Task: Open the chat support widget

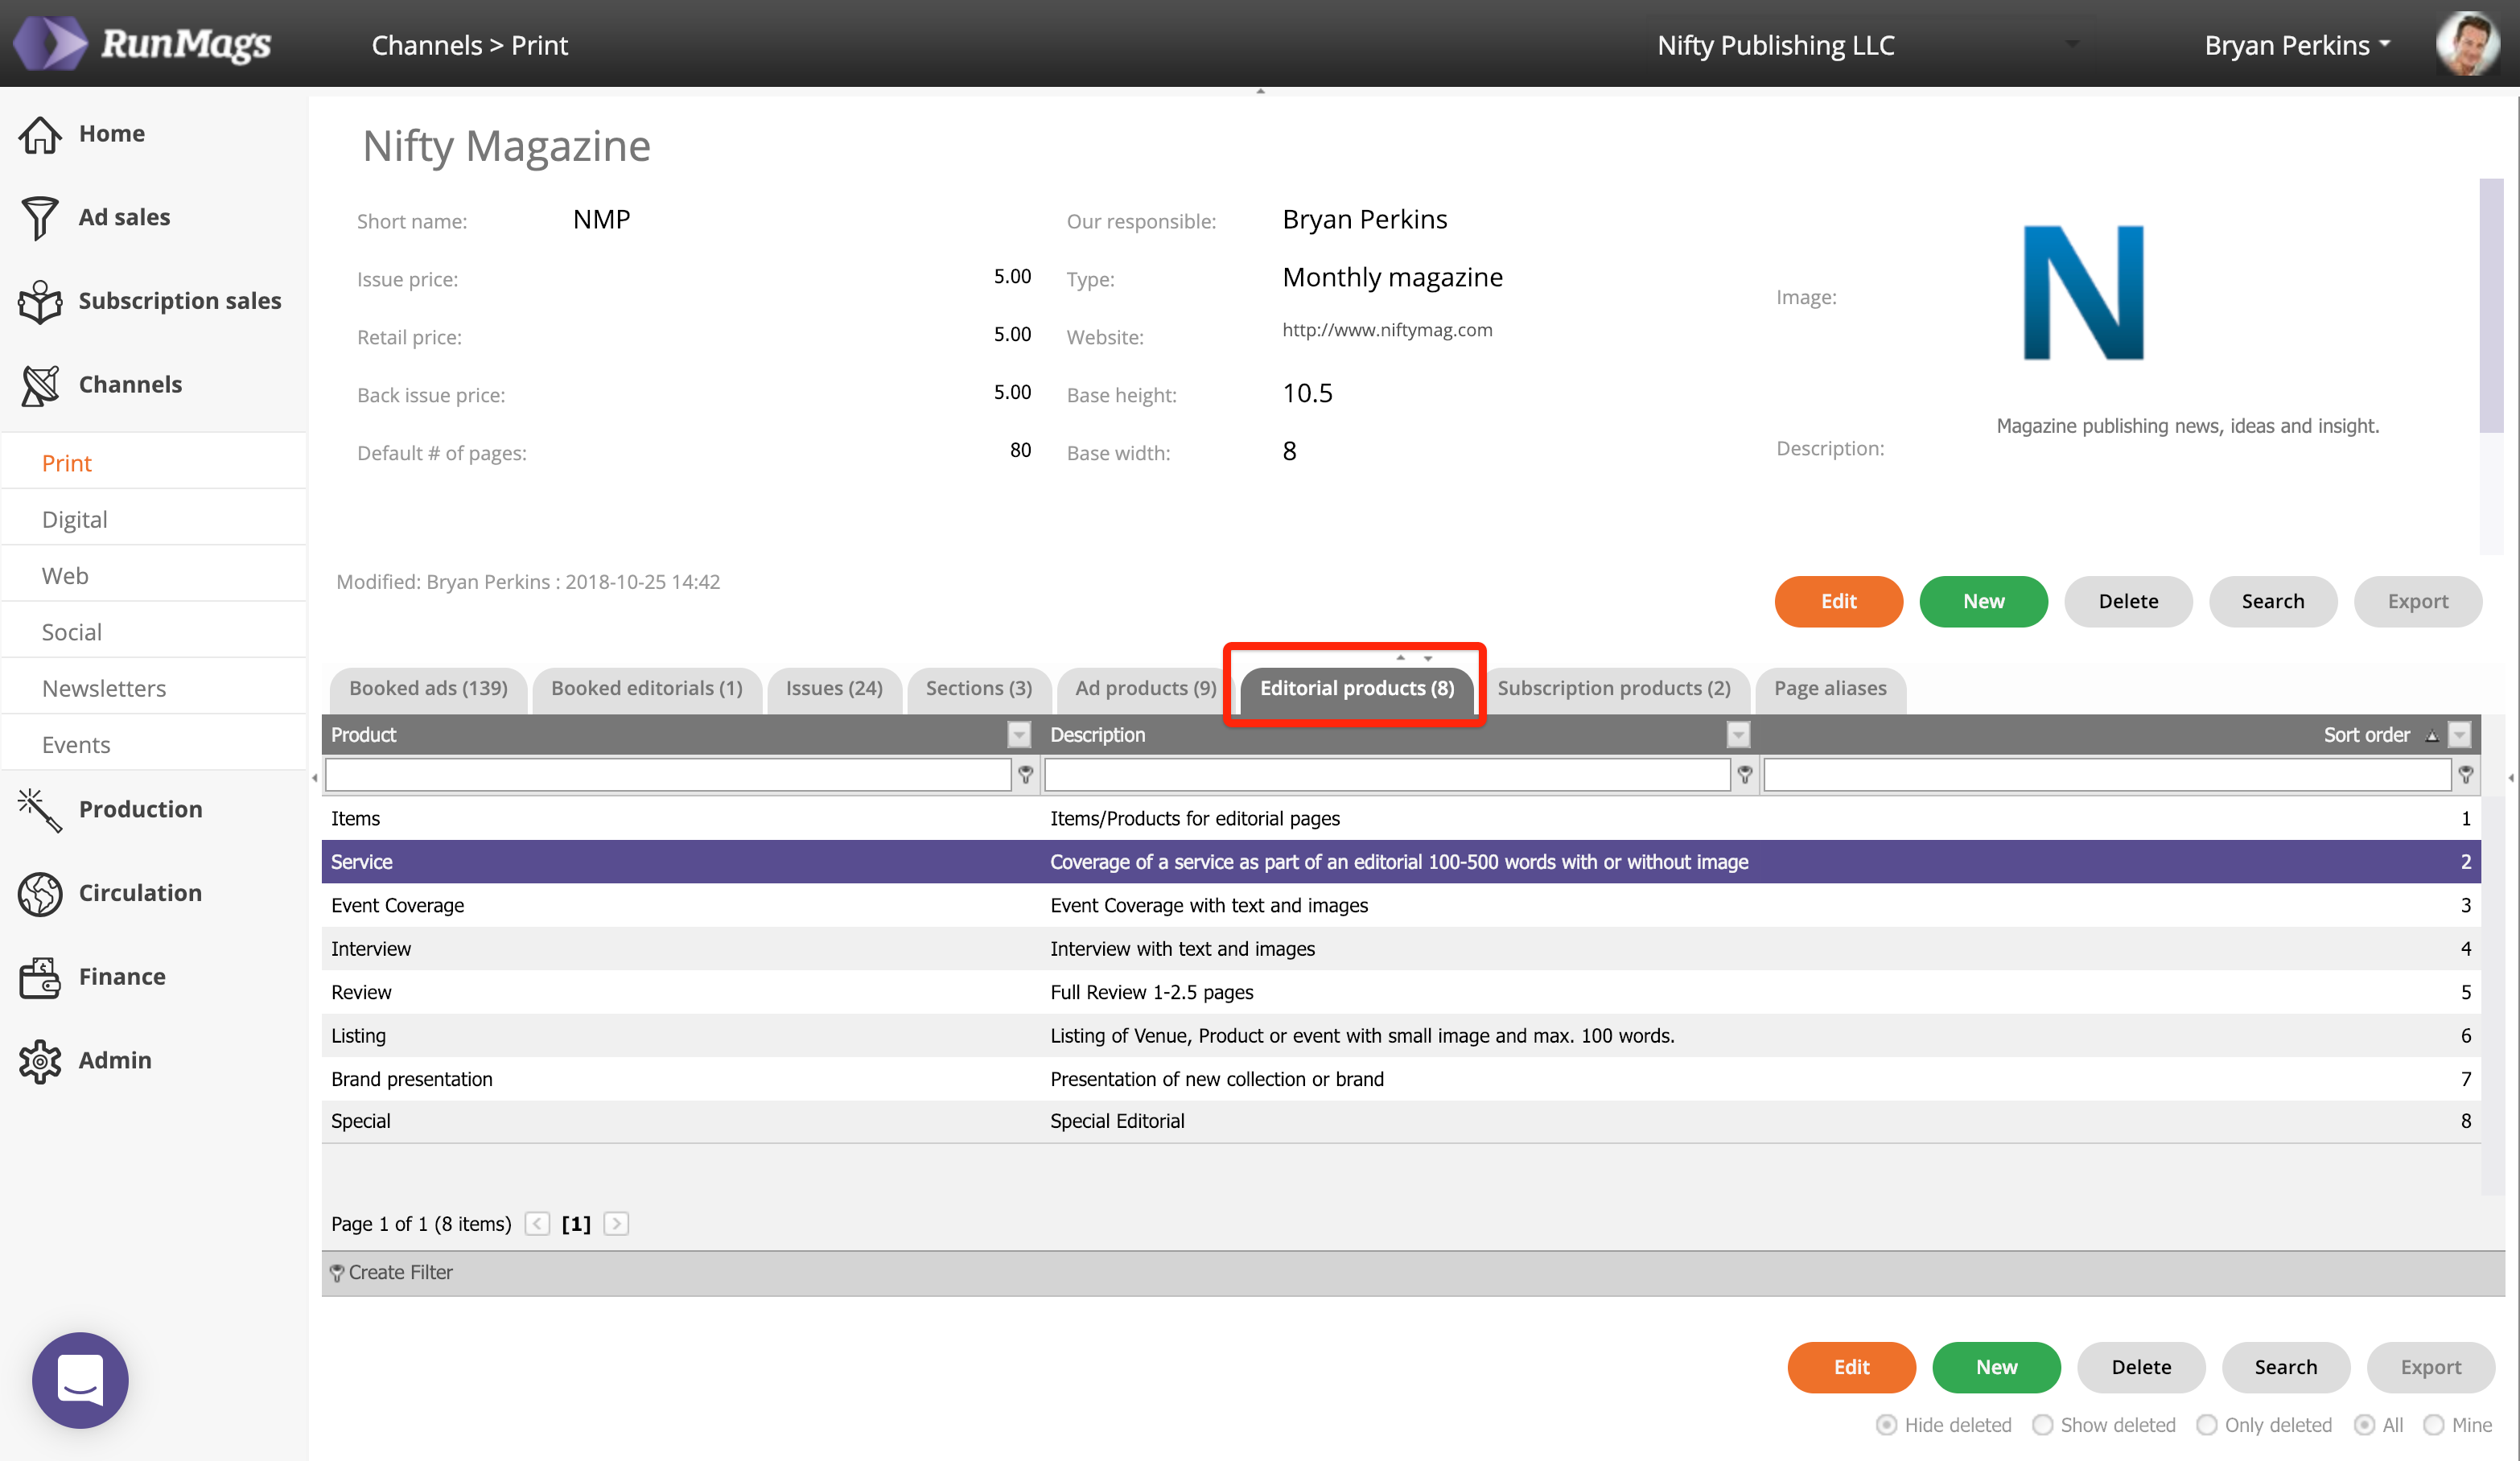Action: [x=80, y=1380]
